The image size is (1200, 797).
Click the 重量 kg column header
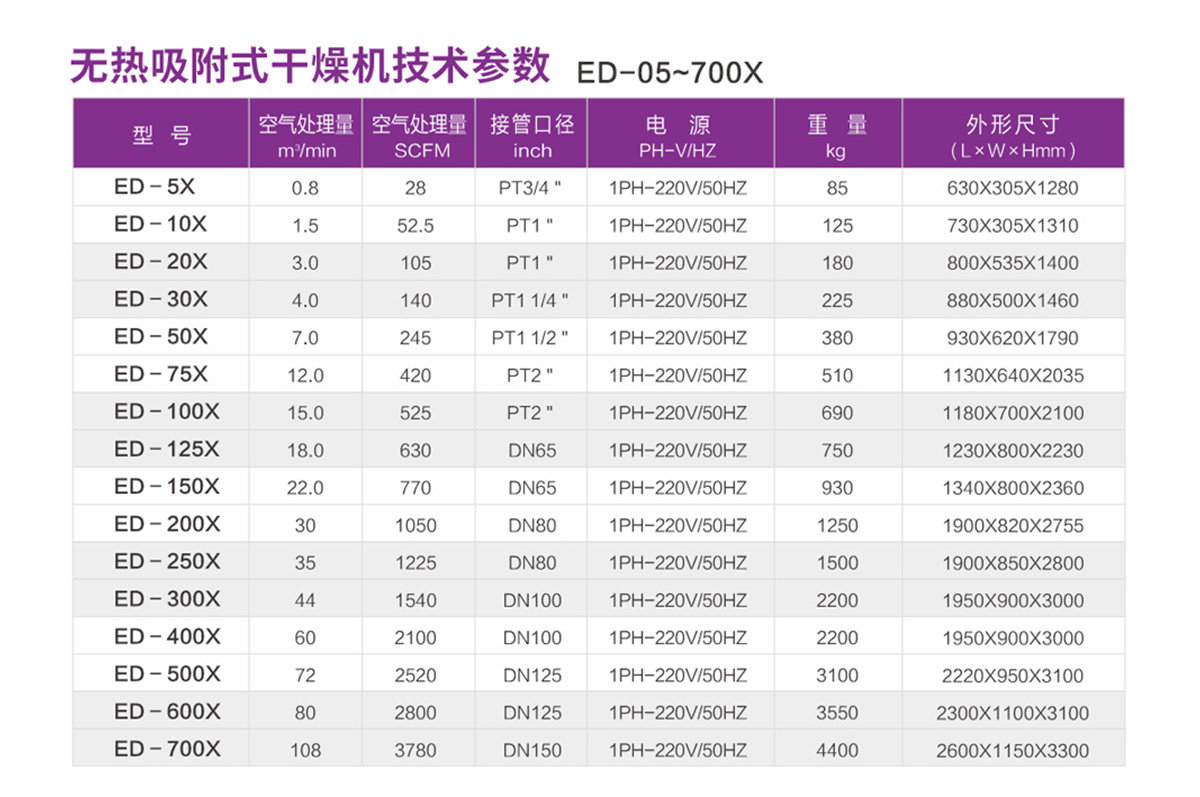coord(837,137)
